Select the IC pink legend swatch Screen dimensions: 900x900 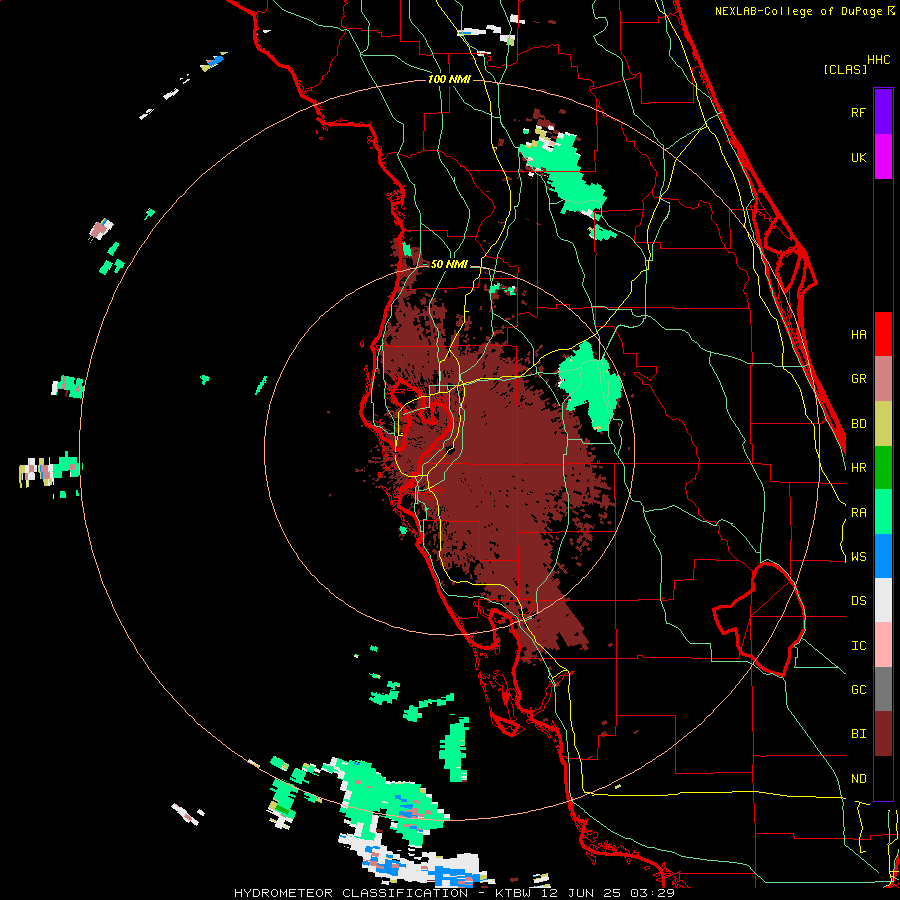[883, 645]
